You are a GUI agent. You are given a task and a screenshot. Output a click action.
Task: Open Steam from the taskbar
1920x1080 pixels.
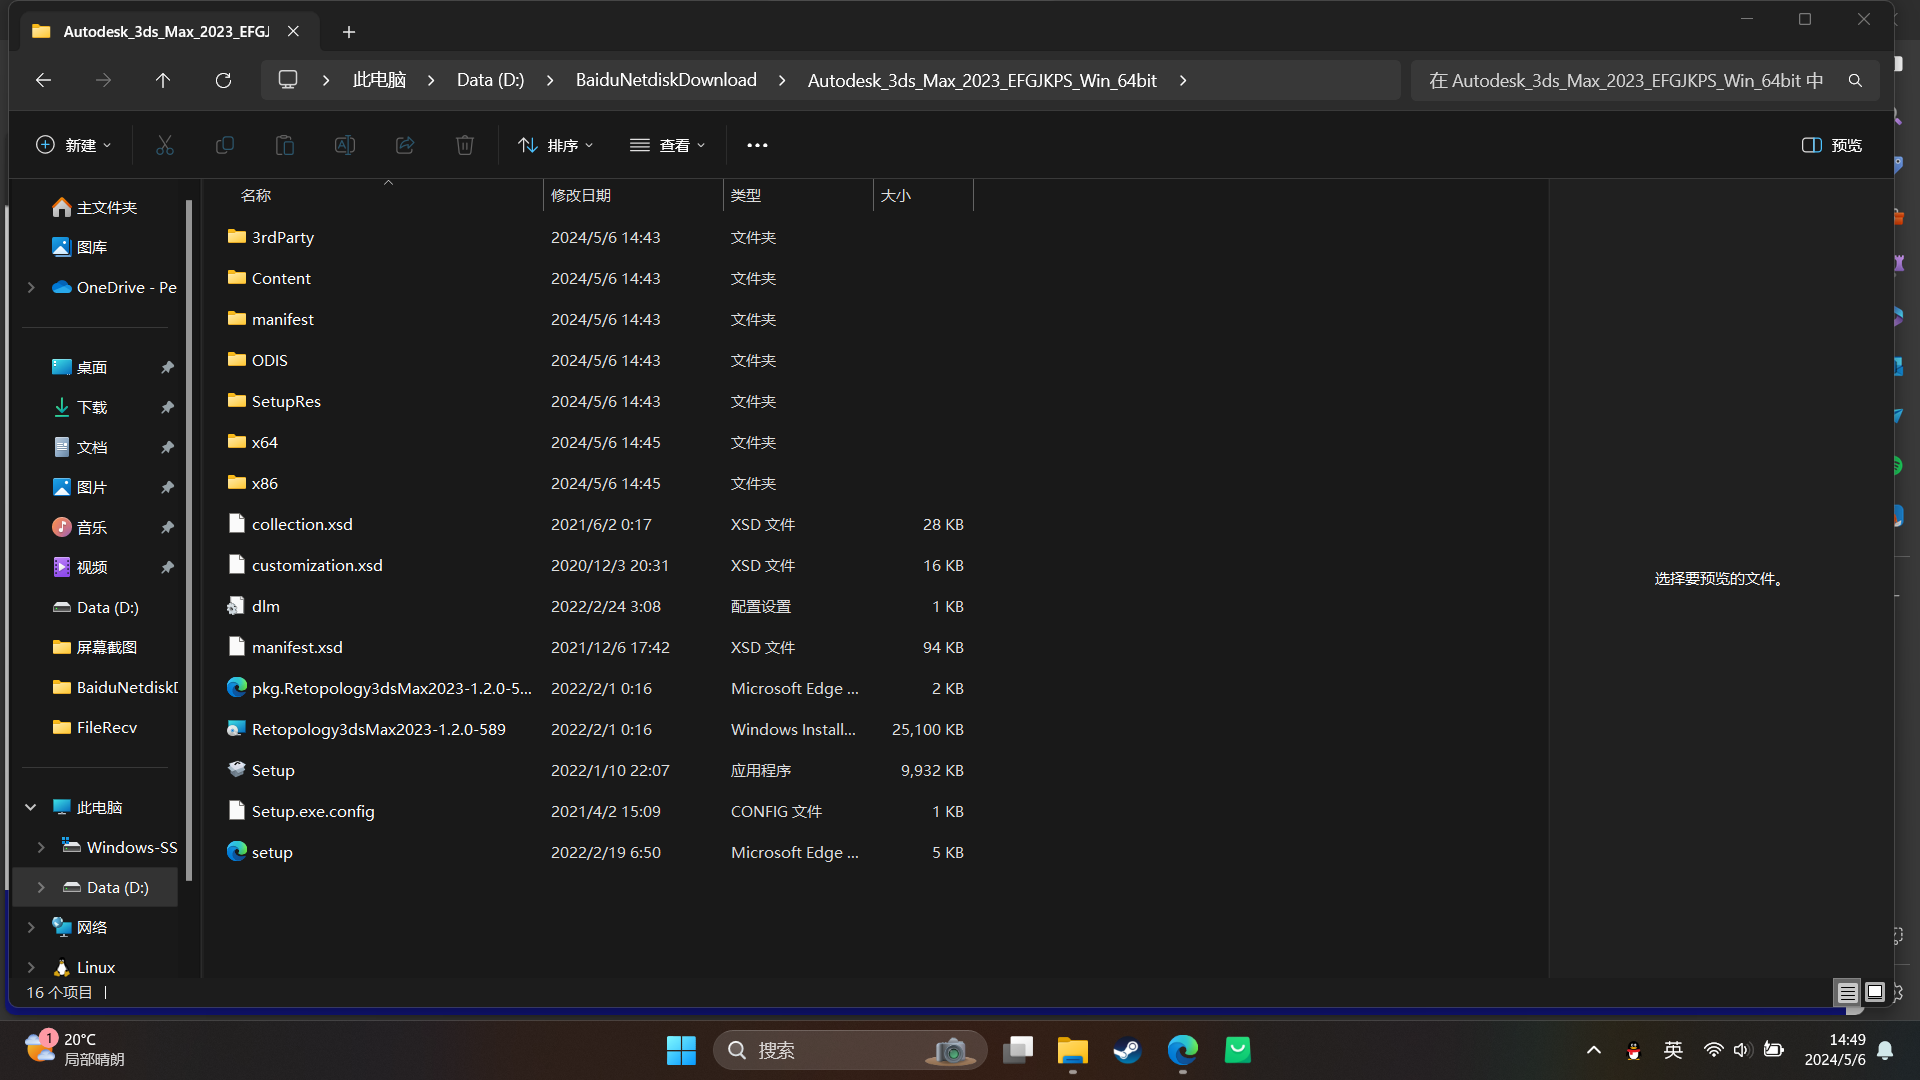click(1127, 1050)
